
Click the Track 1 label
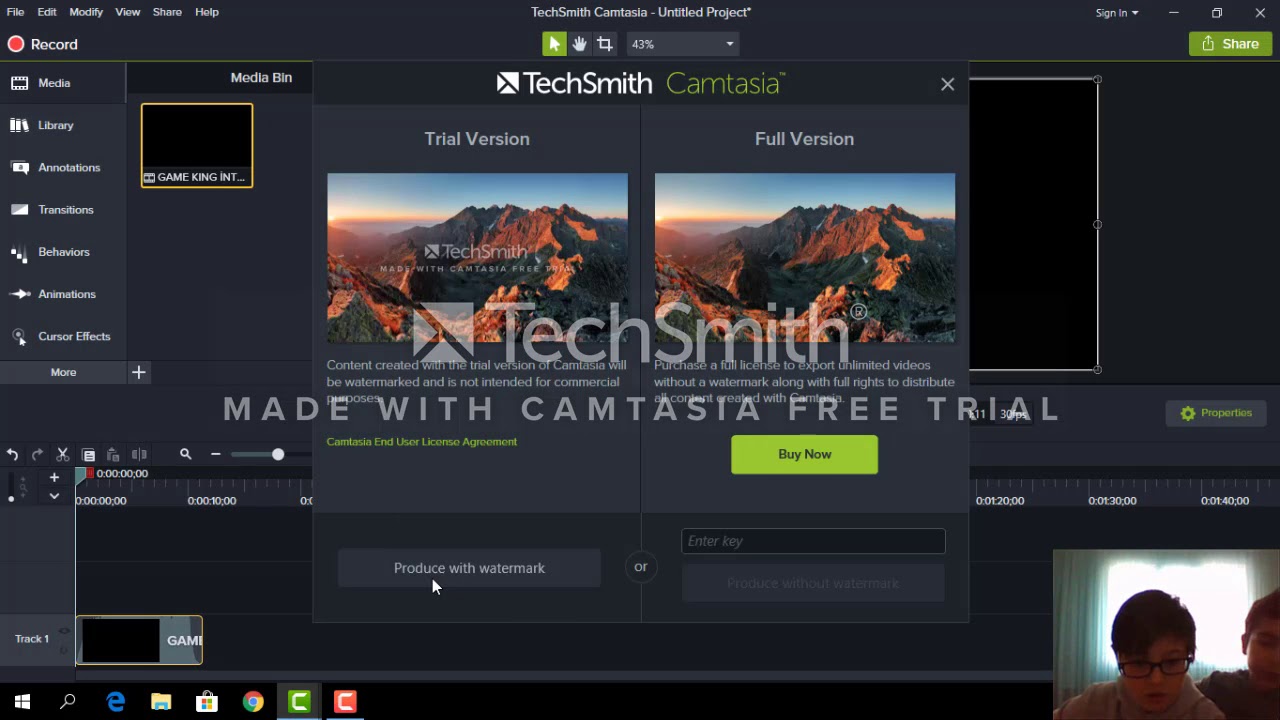[32, 639]
